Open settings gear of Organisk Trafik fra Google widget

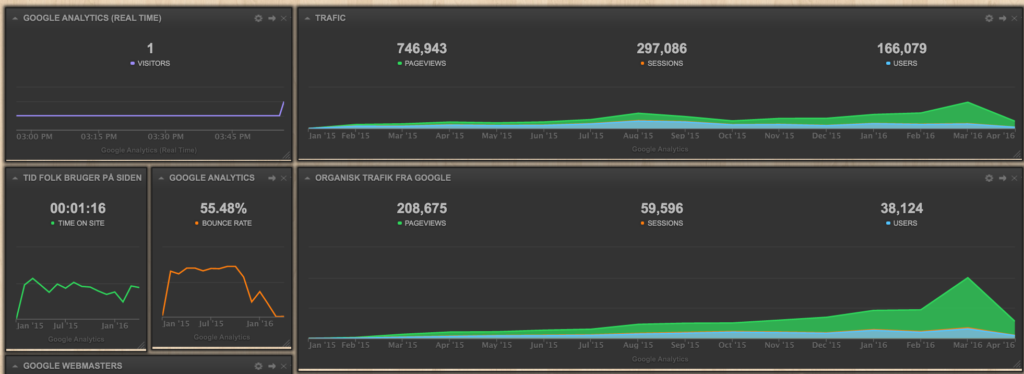coord(989,178)
